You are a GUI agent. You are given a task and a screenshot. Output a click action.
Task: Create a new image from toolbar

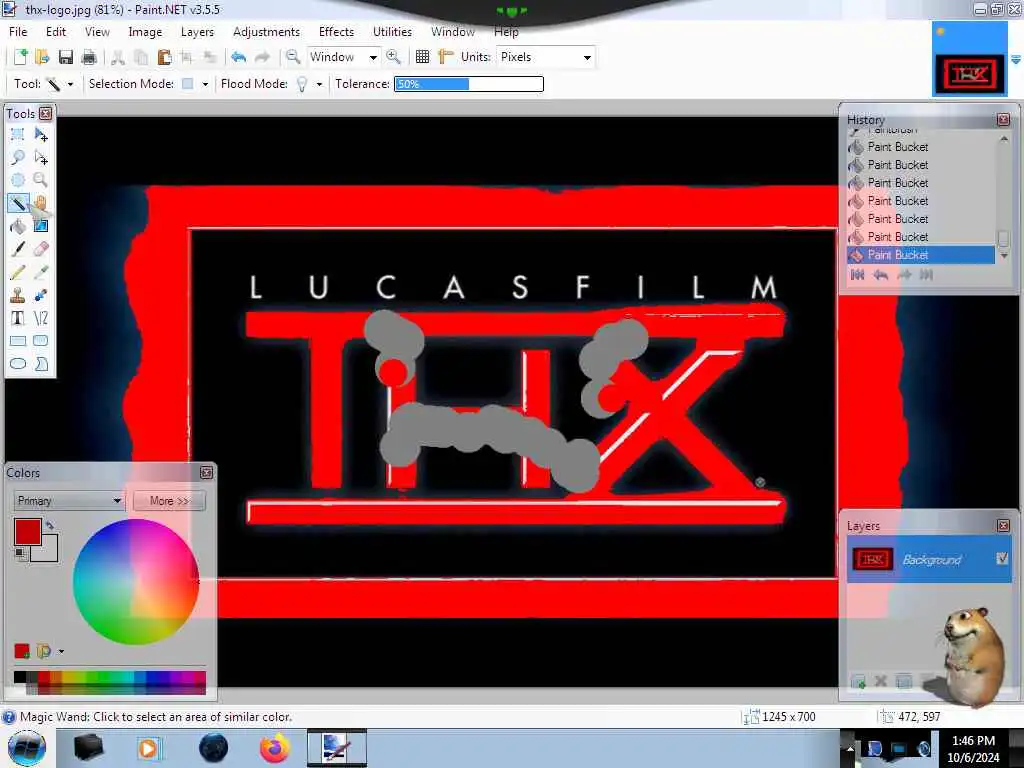click(x=20, y=57)
